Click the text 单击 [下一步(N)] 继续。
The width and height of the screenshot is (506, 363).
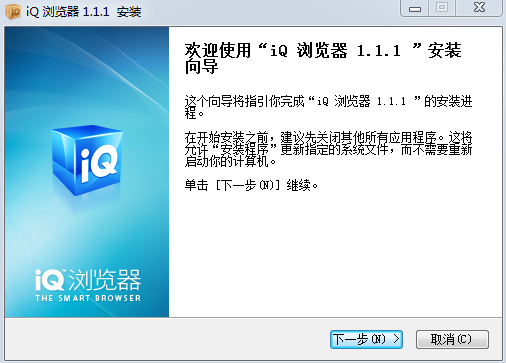click(251, 185)
